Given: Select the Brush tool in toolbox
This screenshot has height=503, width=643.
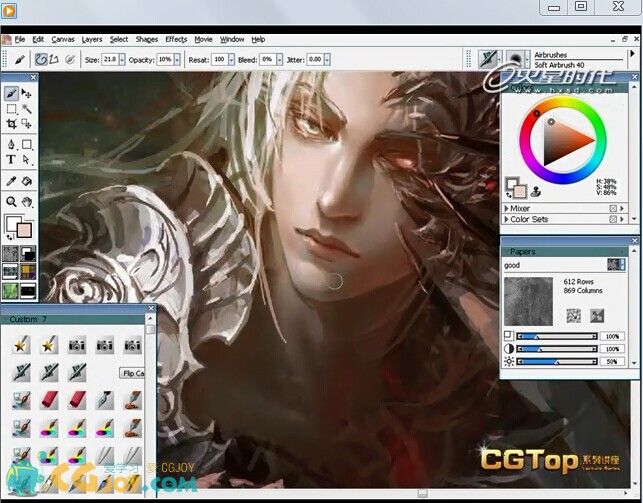Looking at the screenshot, I should 11,93.
